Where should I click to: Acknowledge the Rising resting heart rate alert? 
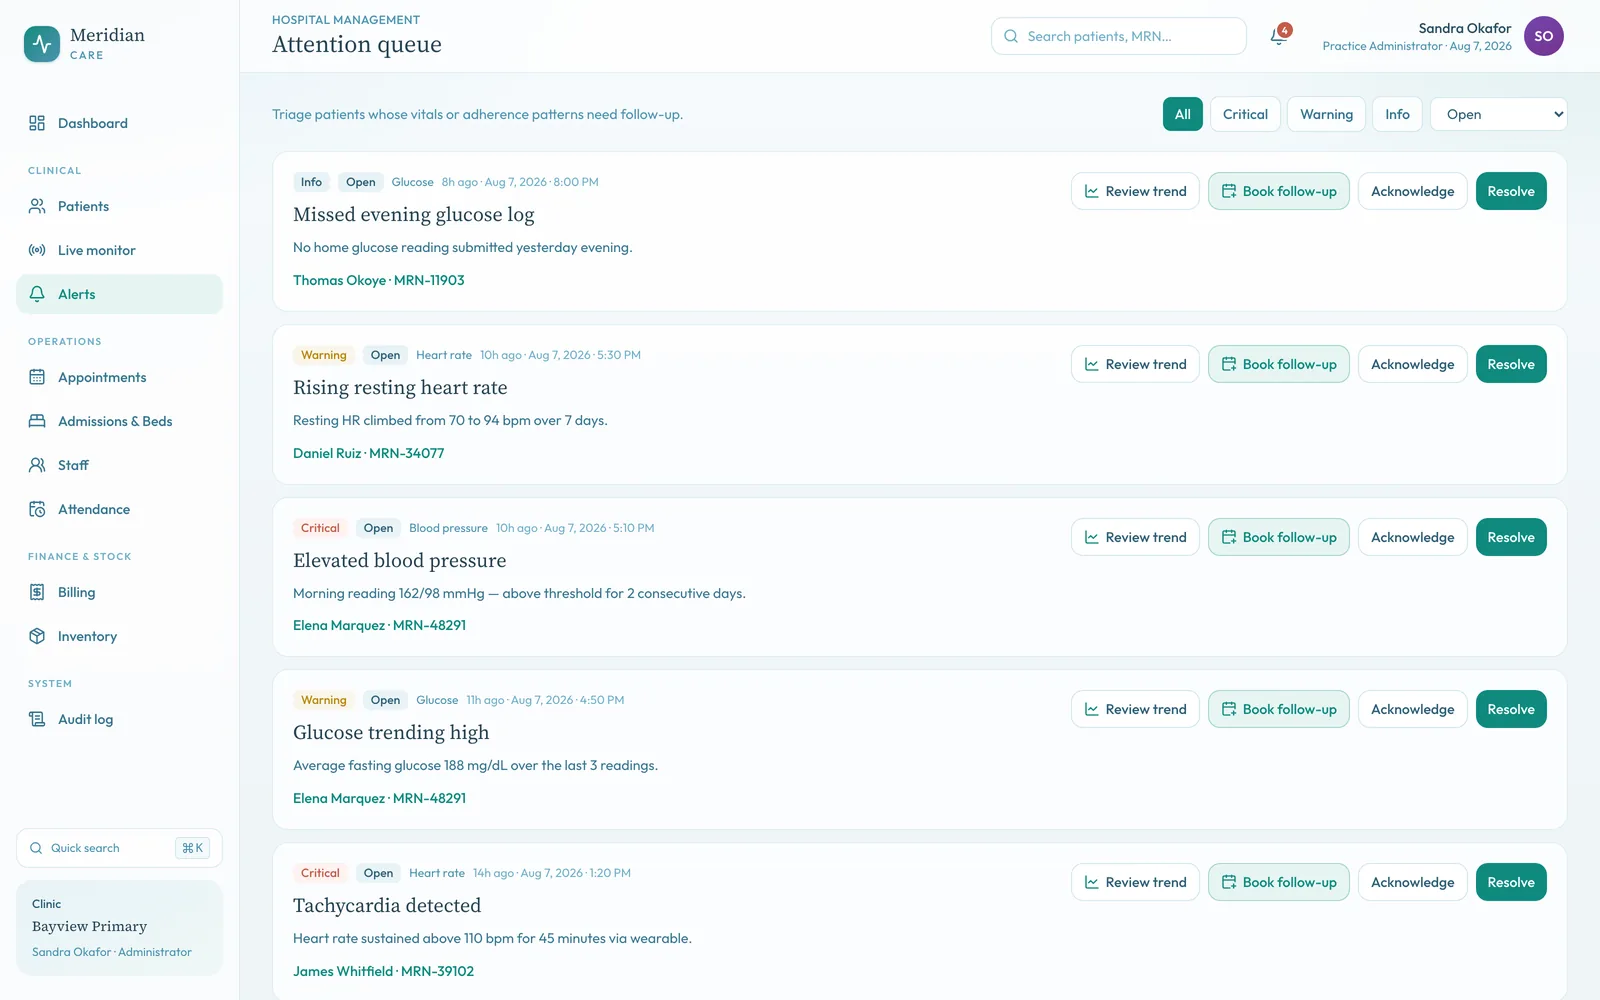click(1412, 364)
